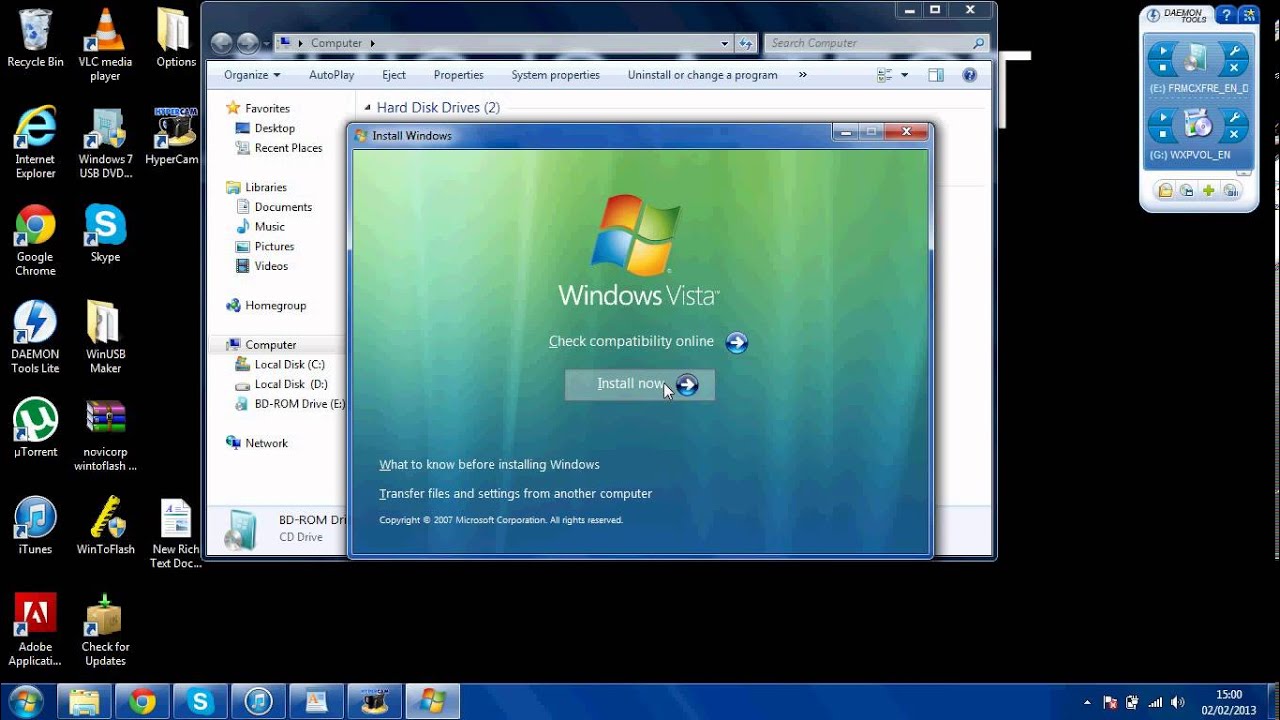Select DAEMON Tools Lite desktop icon

pos(35,338)
